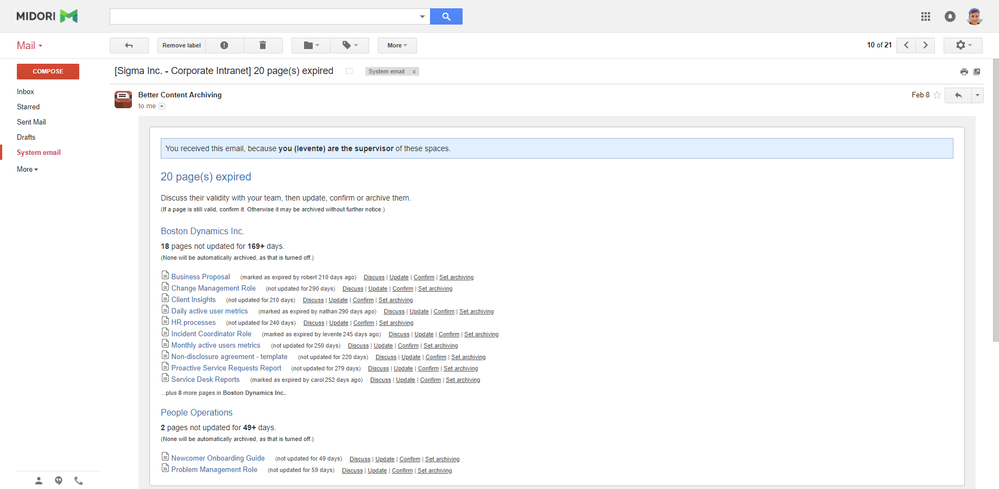Click the '20 page(s) expired' heading
The width and height of the screenshot is (999, 489).
pos(206,176)
